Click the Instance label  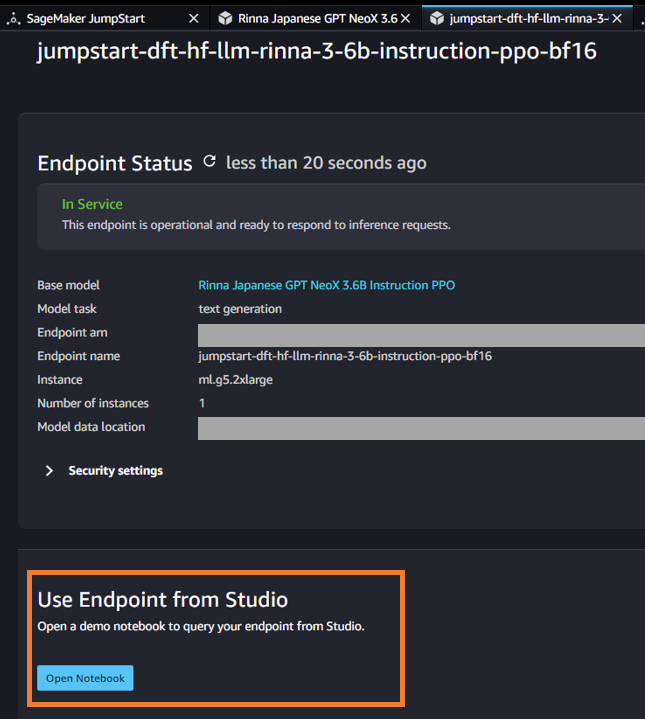[x=60, y=380]
